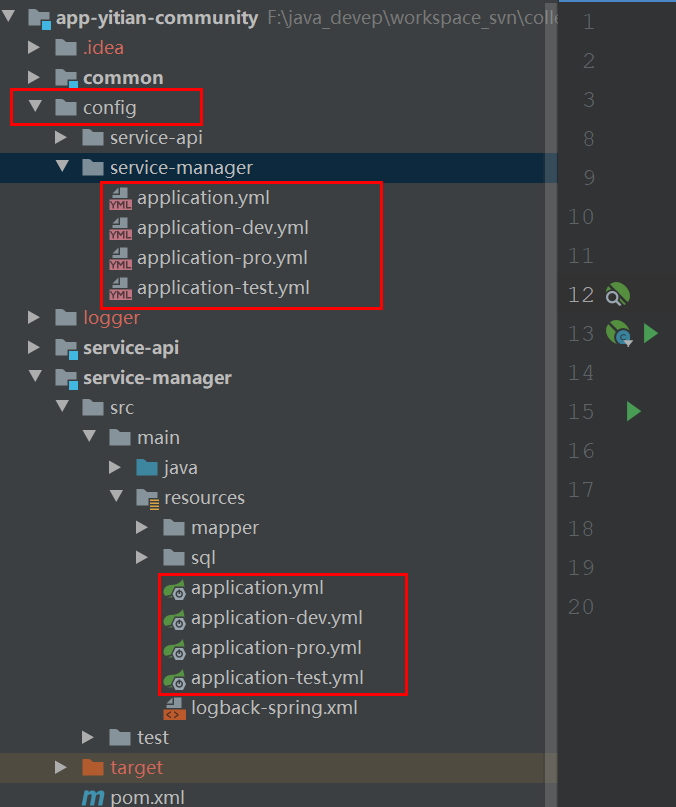
Task: Click the common module folder icon
Action: tap(66, 78)
